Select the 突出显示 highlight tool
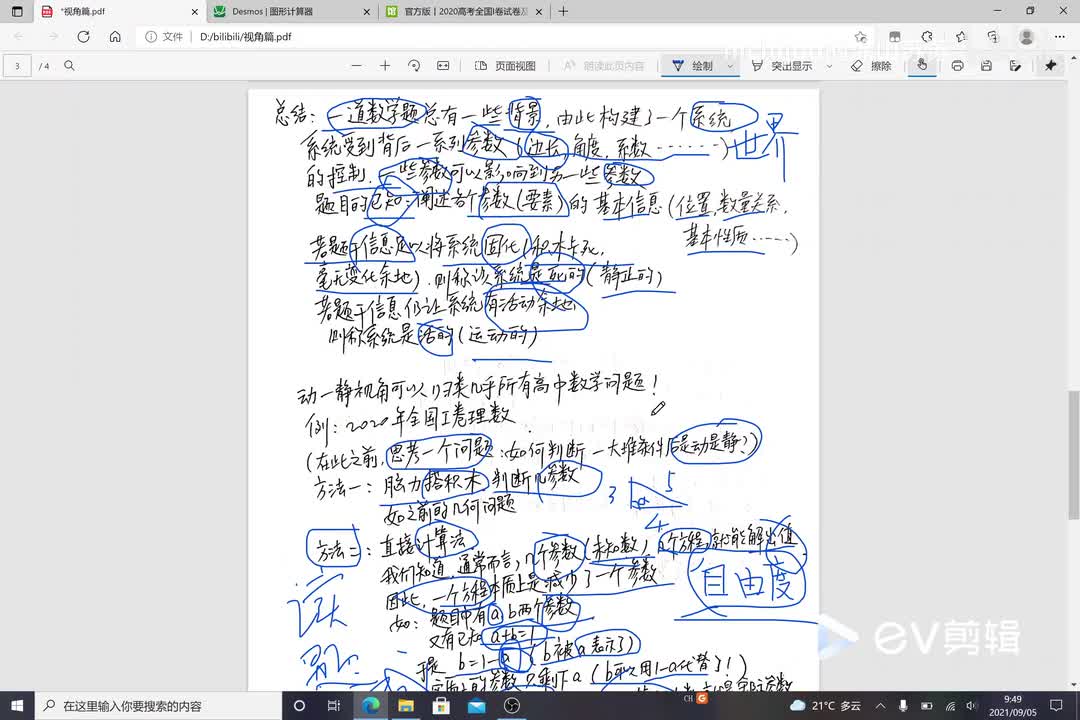 (782, 65)
